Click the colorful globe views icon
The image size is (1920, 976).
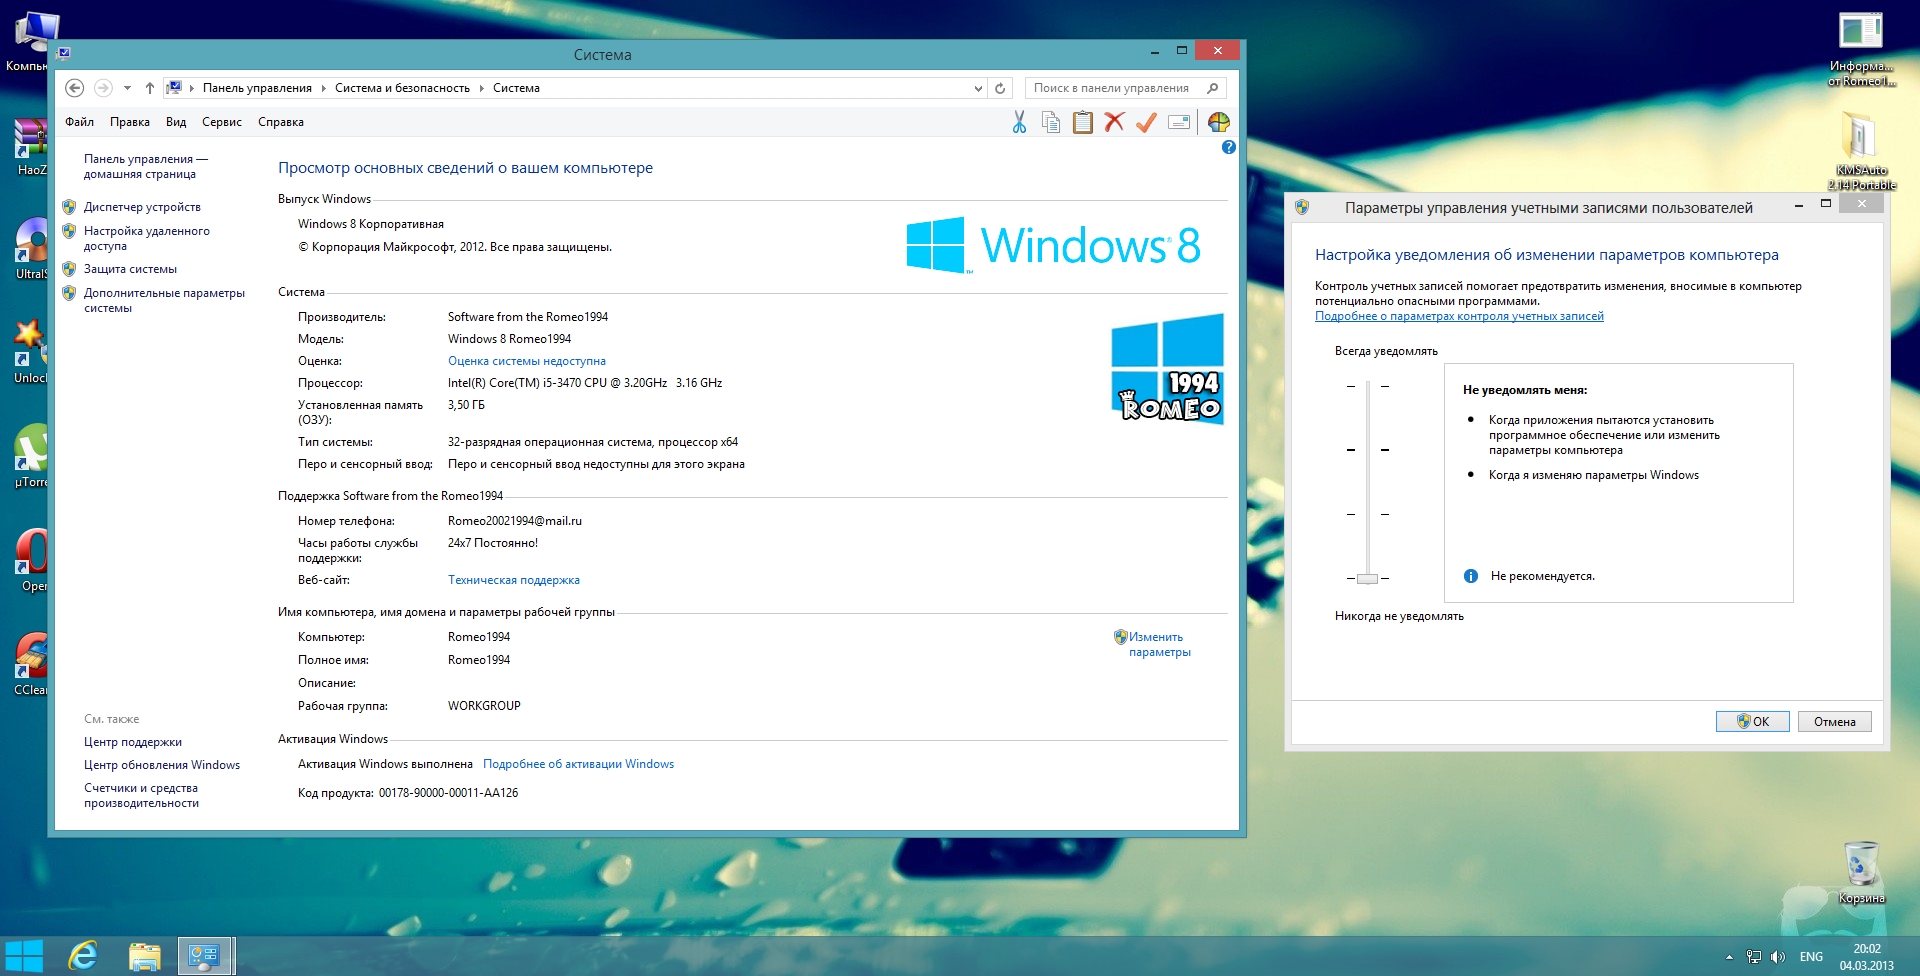pos(1218,122)
